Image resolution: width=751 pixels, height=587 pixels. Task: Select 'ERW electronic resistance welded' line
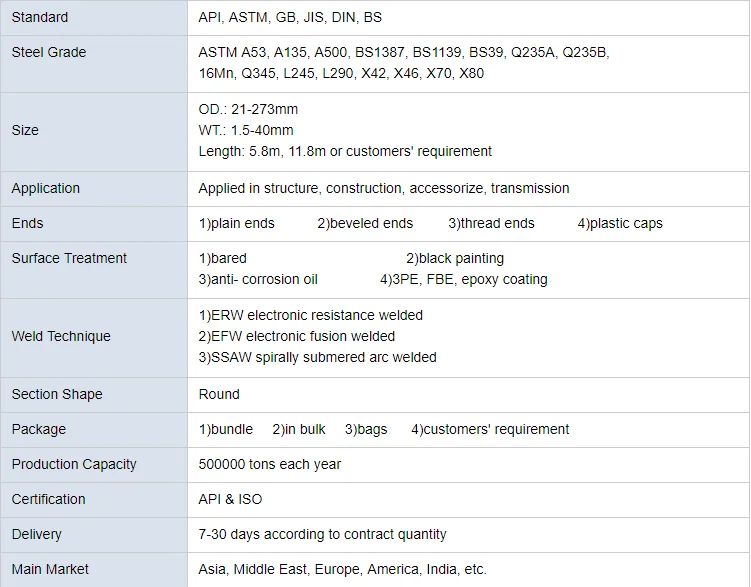pyautogui.click(x=311, y=315)
